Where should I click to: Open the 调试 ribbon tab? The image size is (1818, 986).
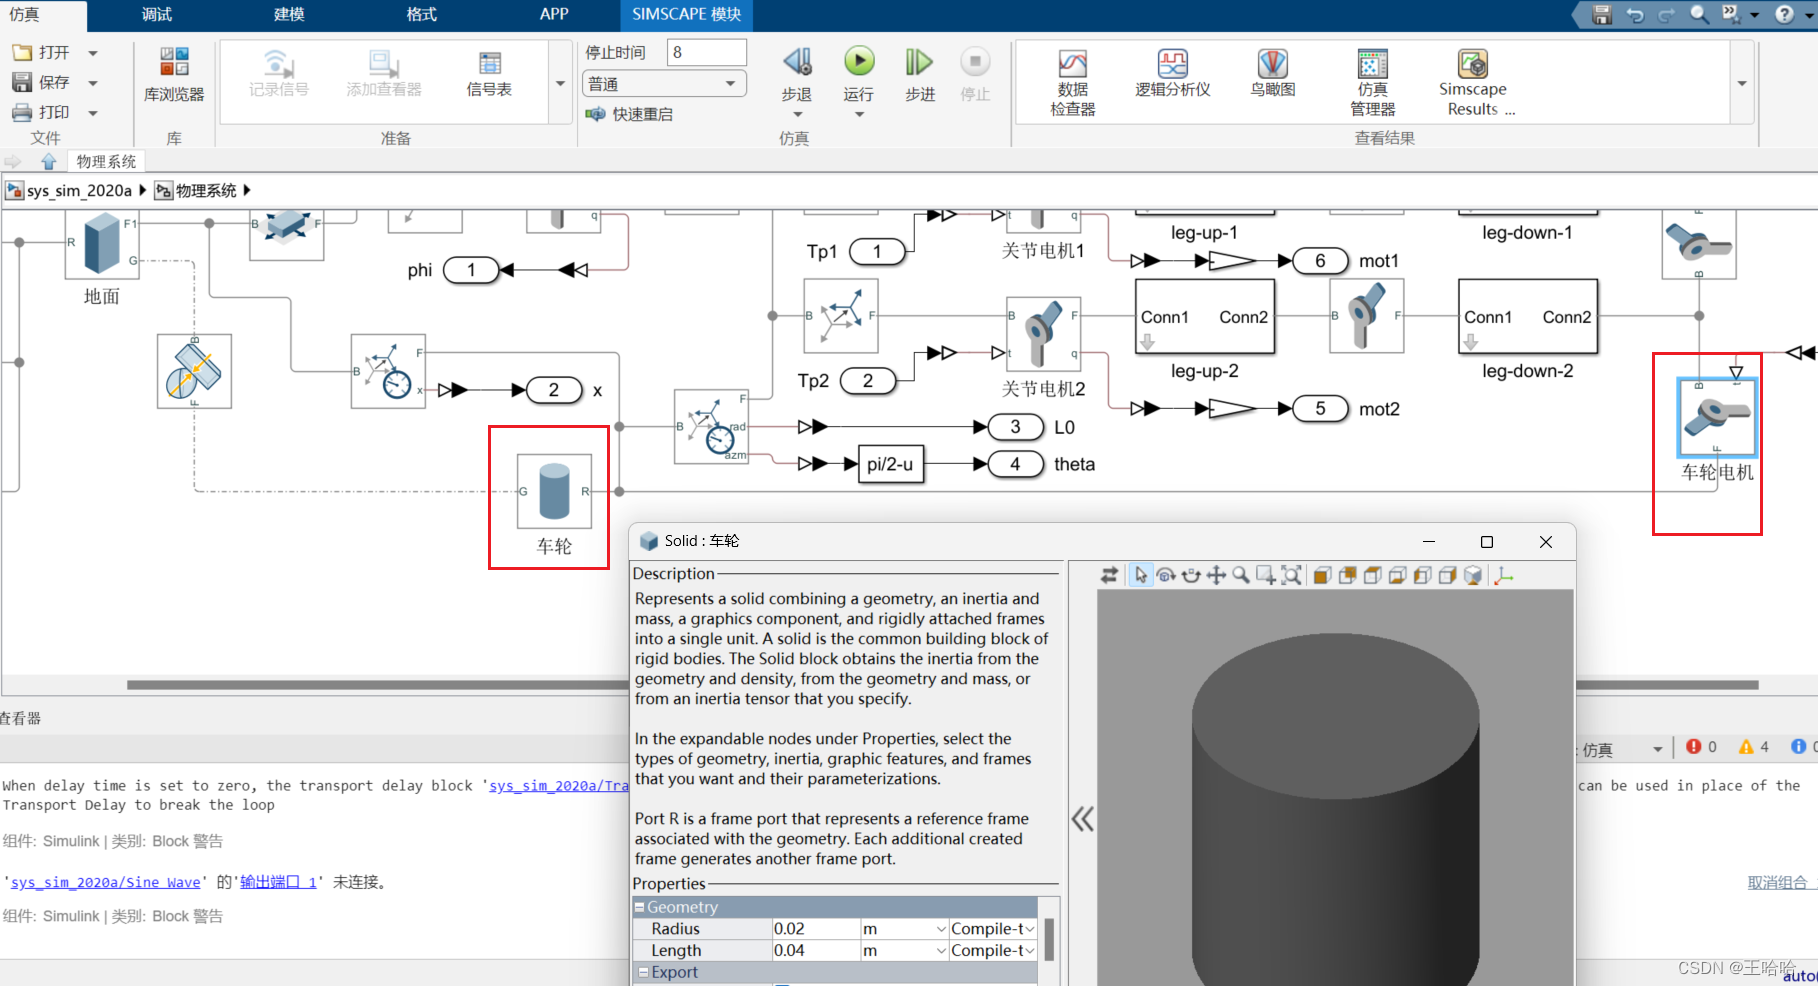click(157, 14)
